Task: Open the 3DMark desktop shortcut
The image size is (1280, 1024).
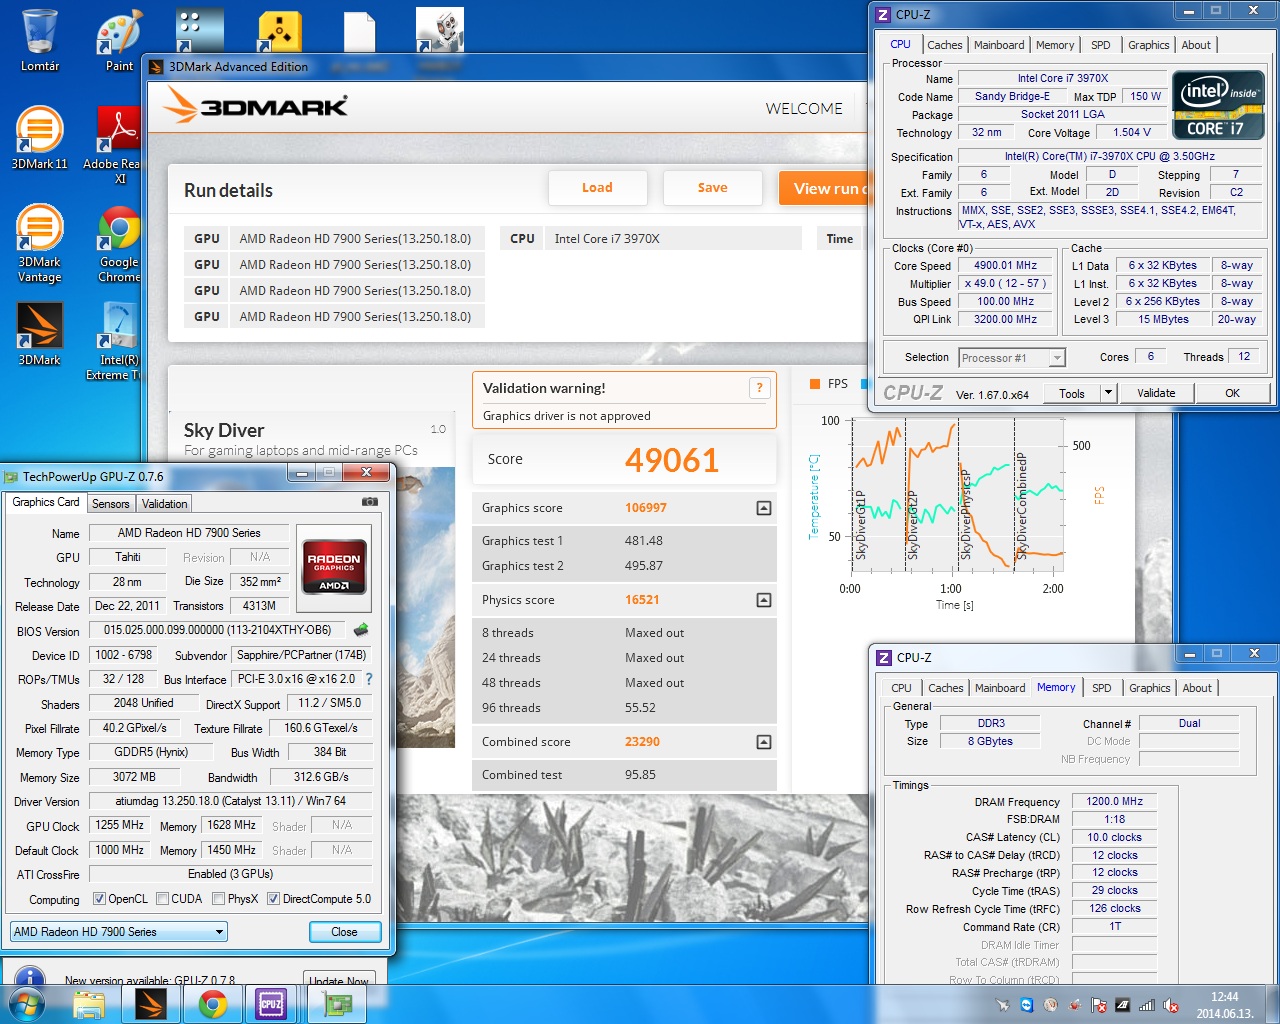Action: (x=40, y=334)
